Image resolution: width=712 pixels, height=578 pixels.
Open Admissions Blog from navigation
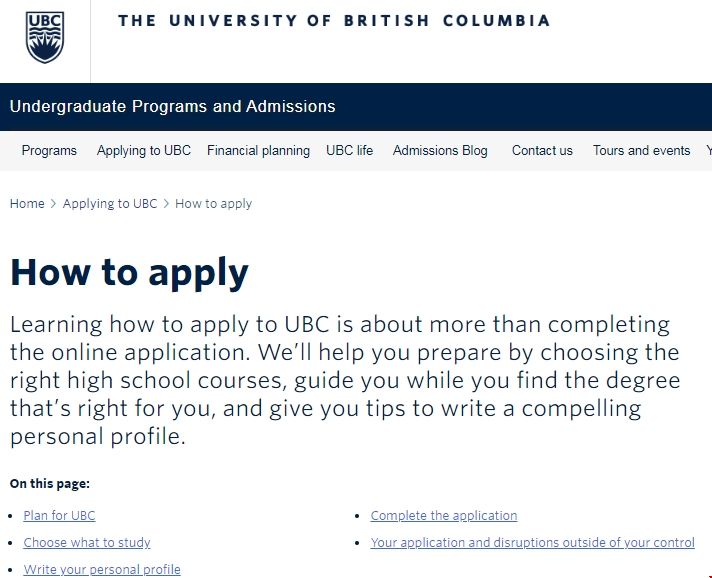(440, 151)
